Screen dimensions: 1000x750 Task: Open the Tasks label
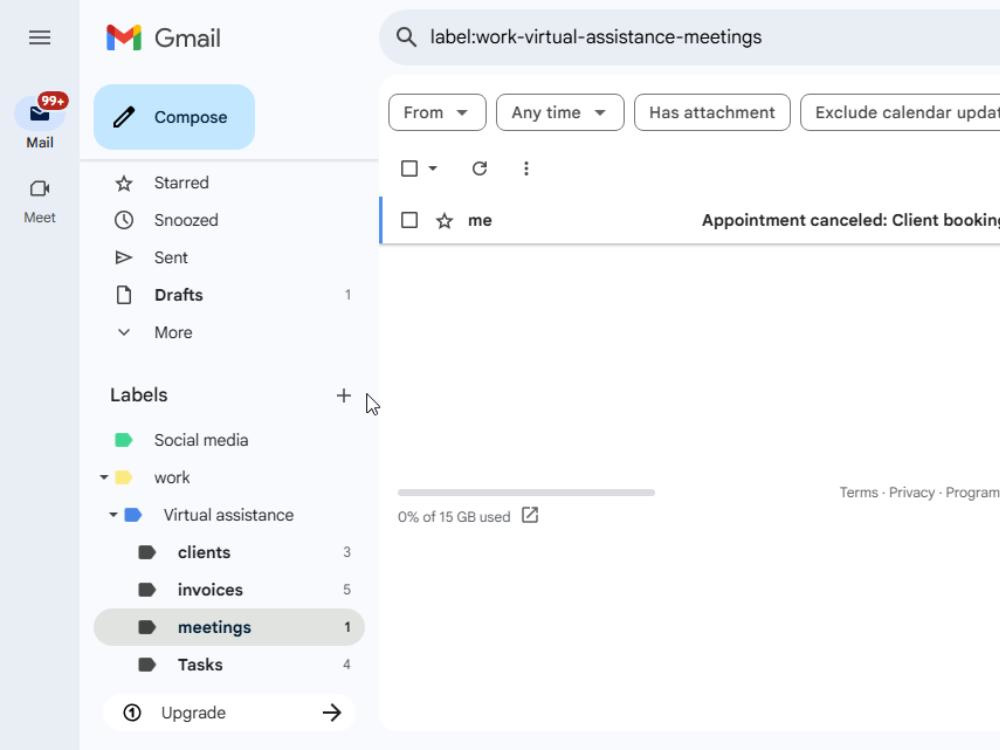(x=230, y=665)
